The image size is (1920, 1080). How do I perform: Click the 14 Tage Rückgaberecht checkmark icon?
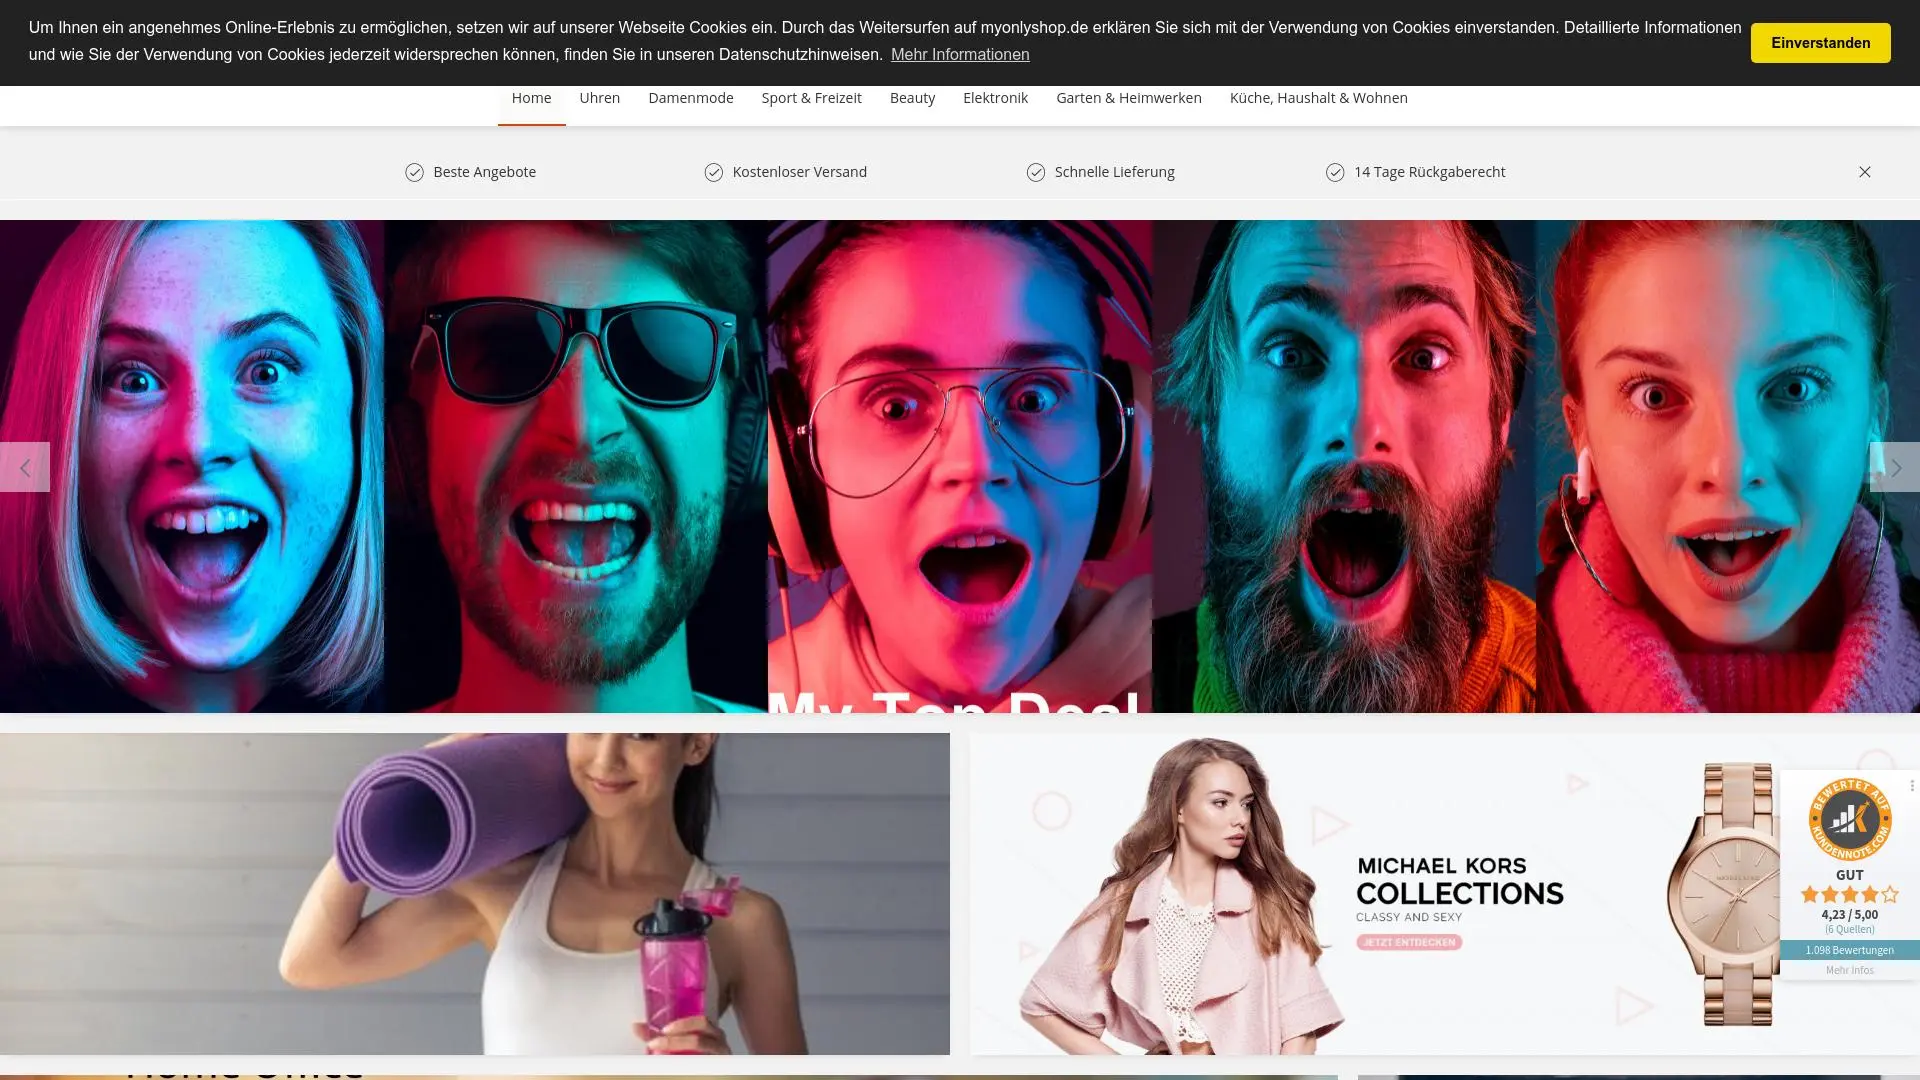(1335, 173)
